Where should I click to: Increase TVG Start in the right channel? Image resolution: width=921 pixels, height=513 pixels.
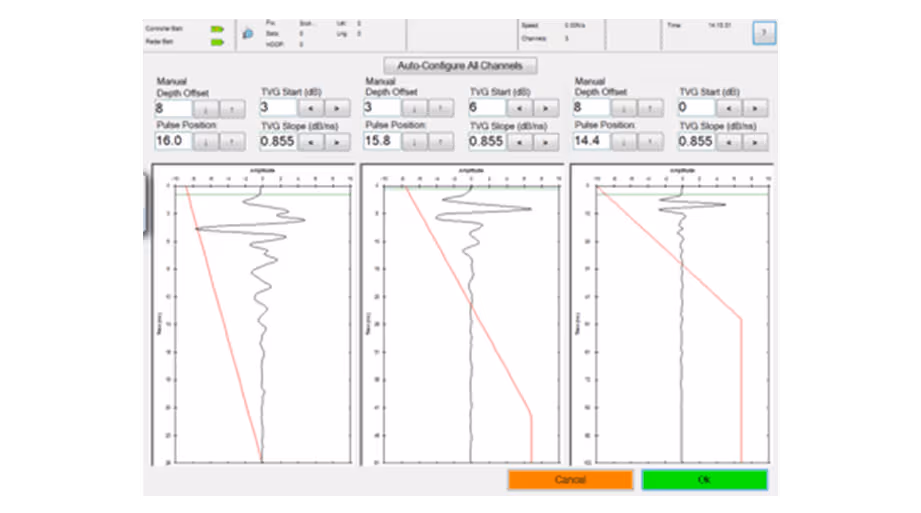click(755, 108)
